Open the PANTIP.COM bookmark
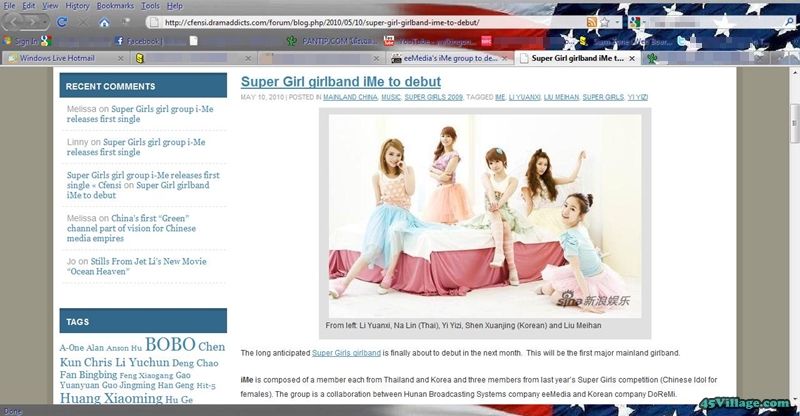 (332, 41)
